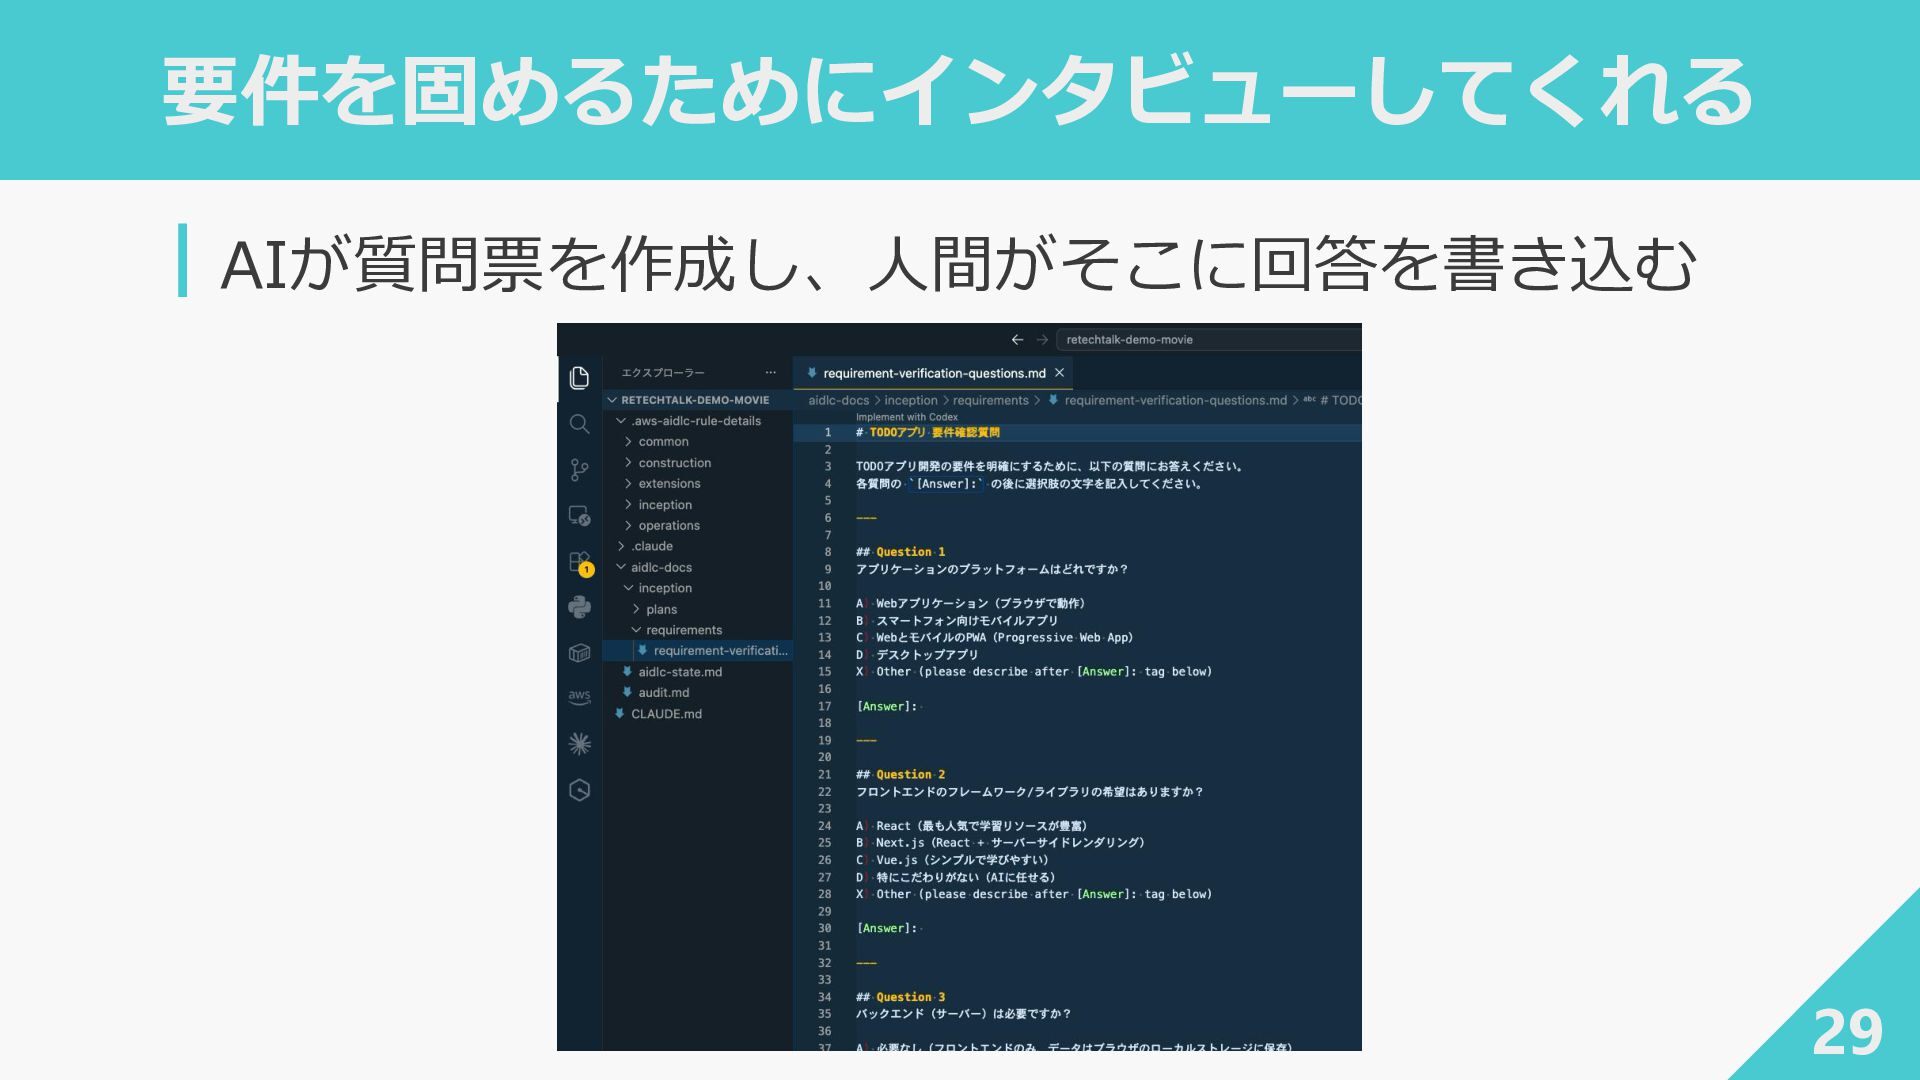1920x1080 pixels.
Task: Expand the .claude folder
Action: [x=651, y=546]
